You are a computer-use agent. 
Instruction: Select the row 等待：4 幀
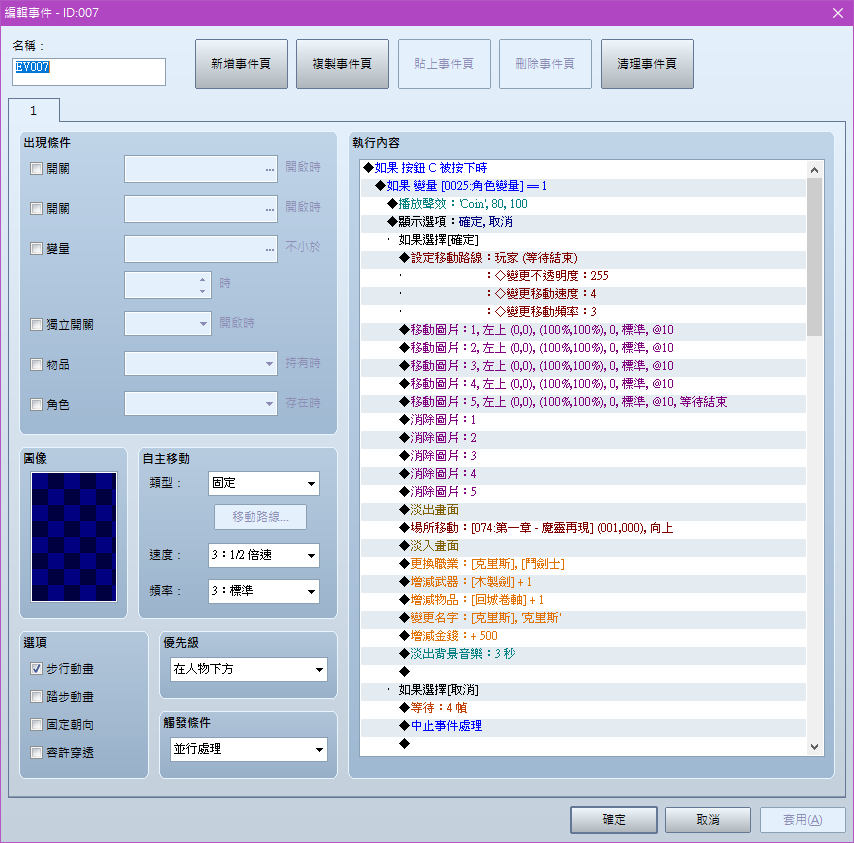click(x=583, y=707)
